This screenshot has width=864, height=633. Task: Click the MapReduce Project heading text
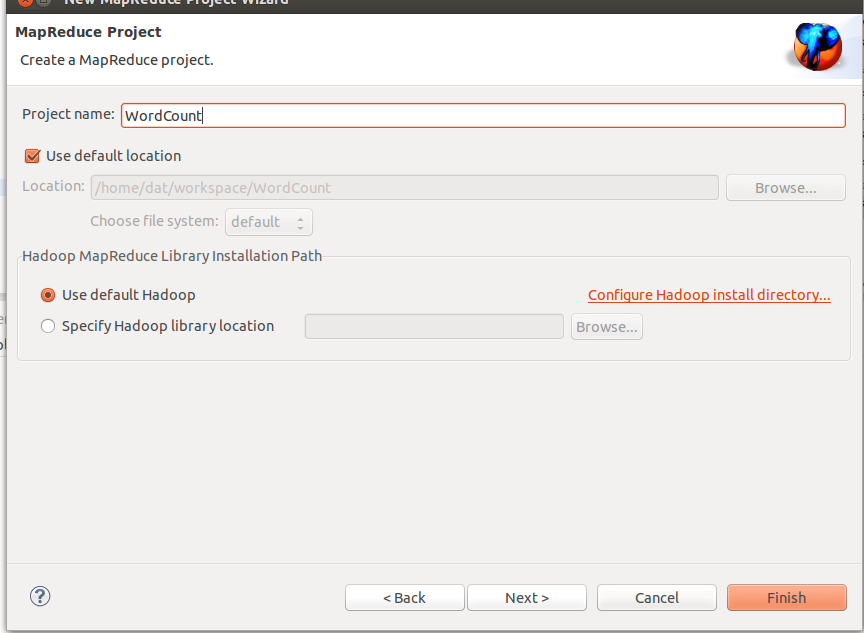(88, 32)
